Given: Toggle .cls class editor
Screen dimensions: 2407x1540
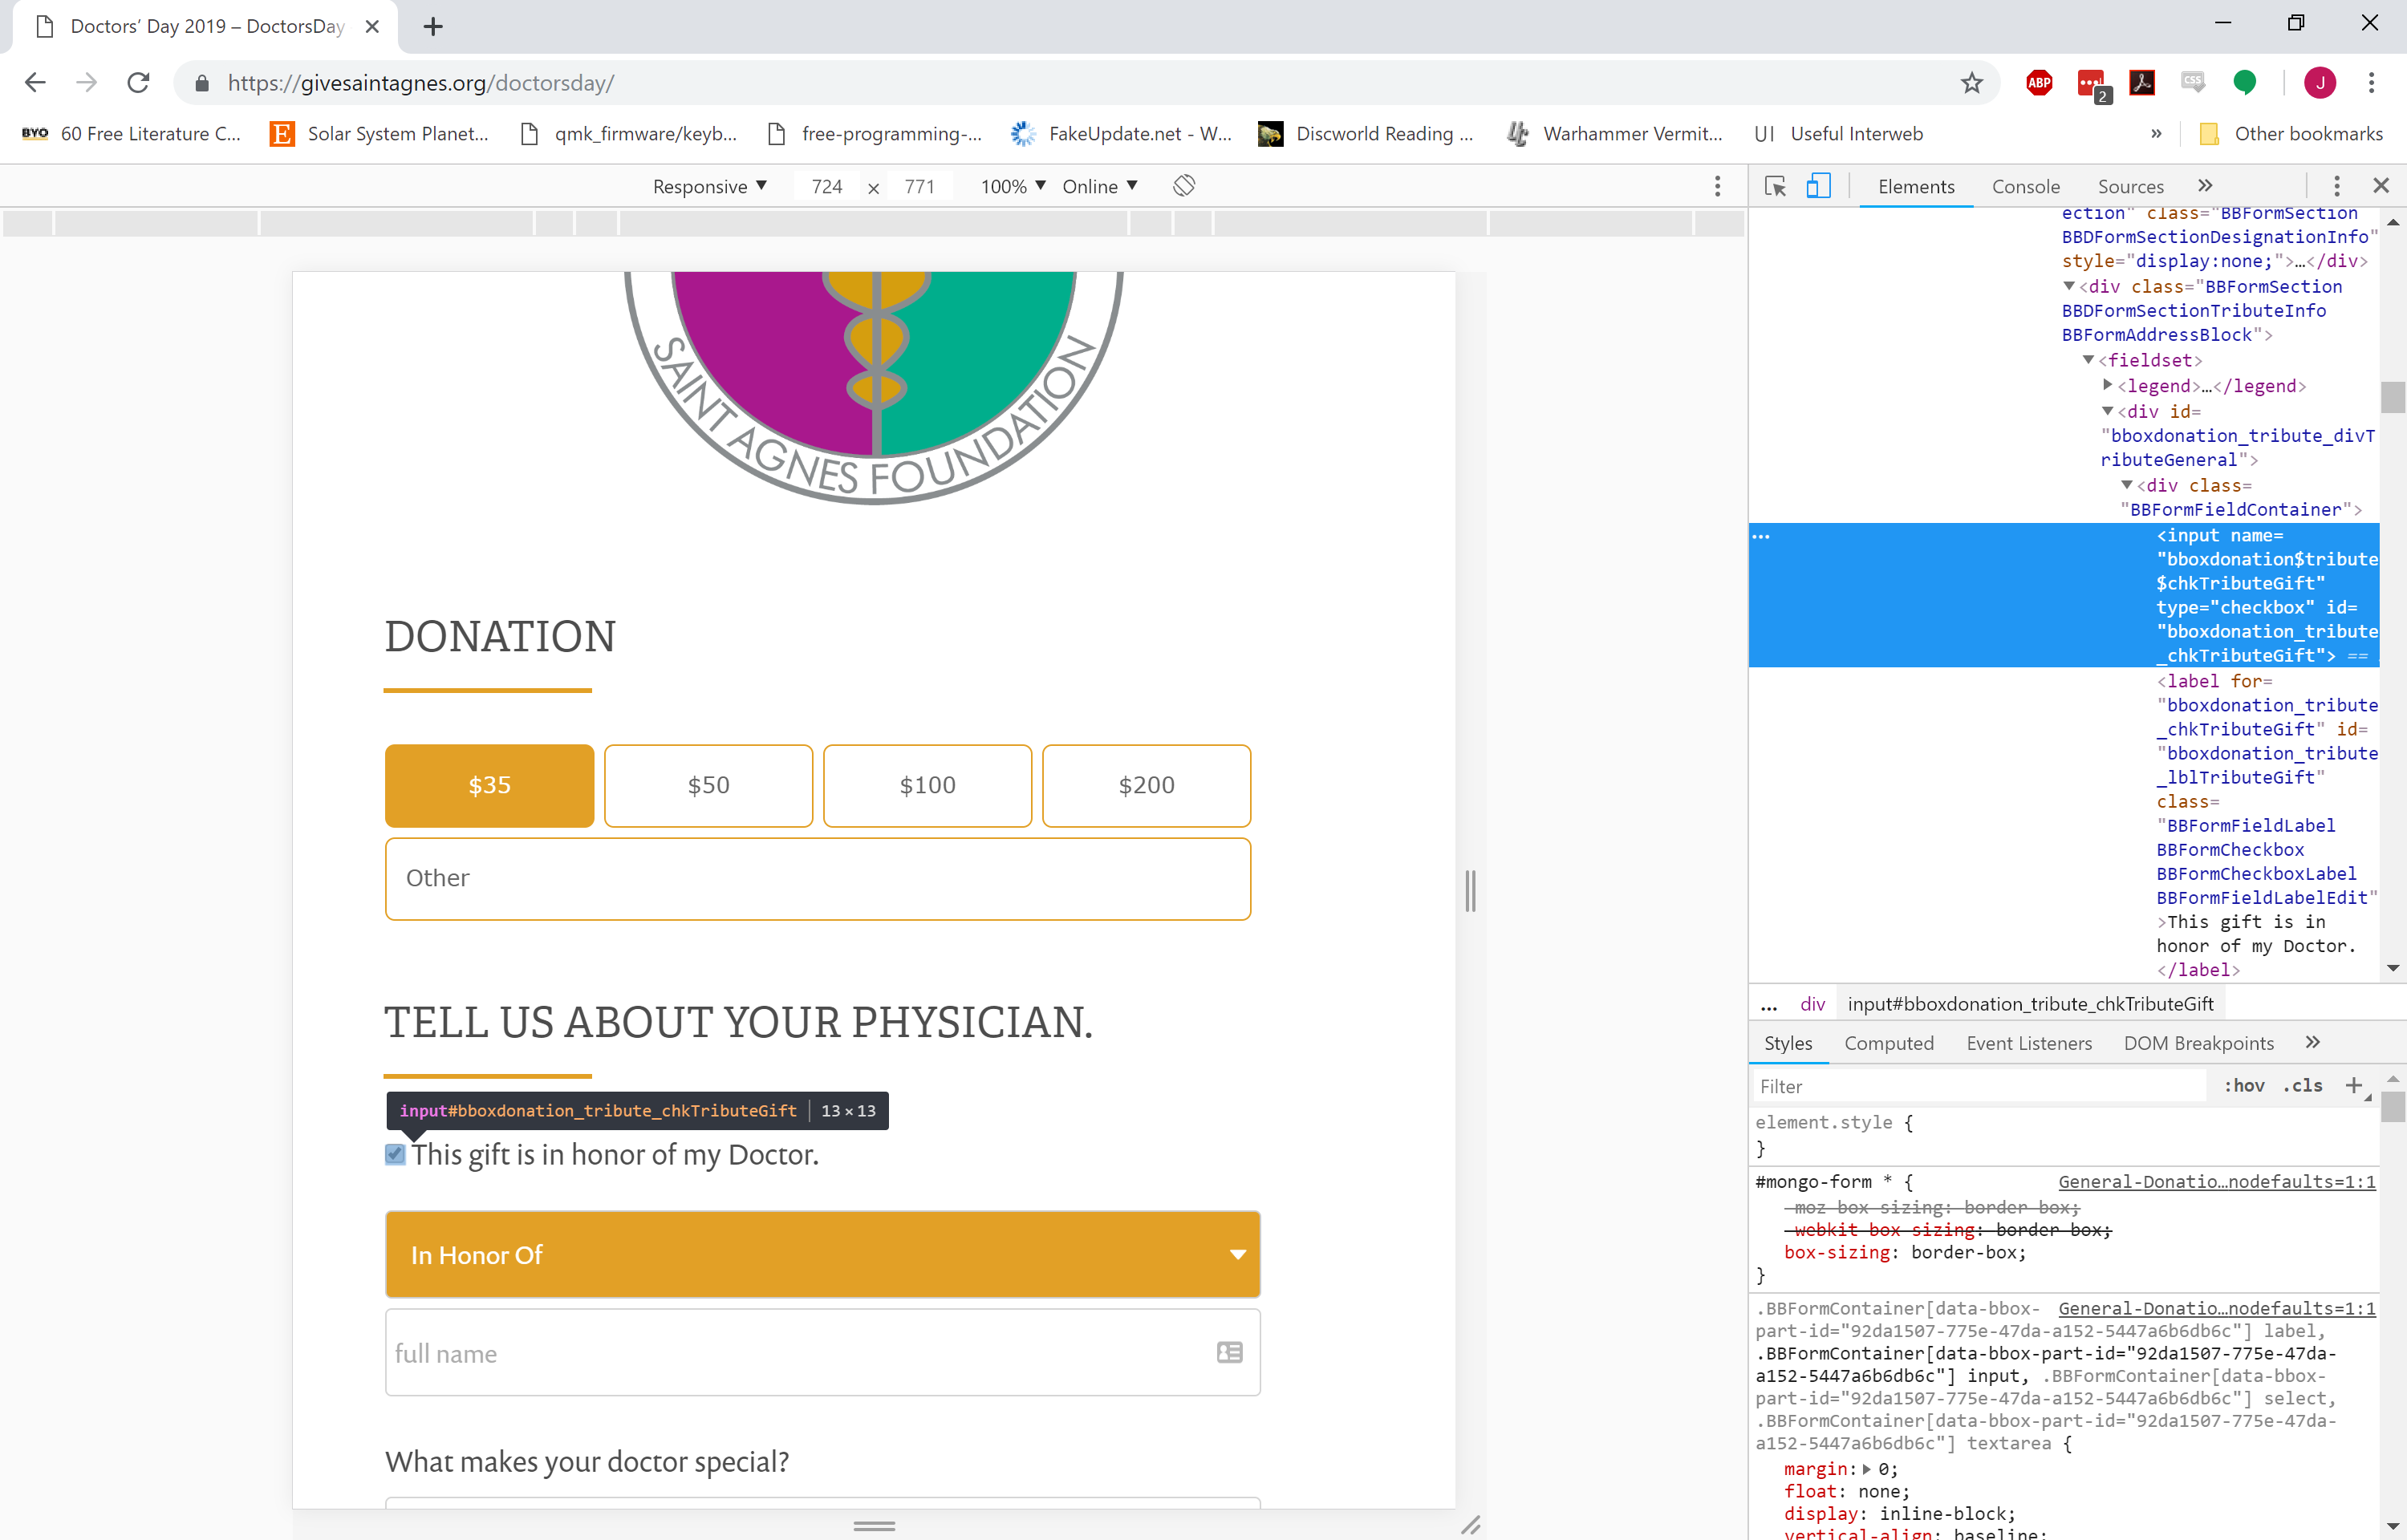Looking at the screenshot, I should click(2303, 1086).
